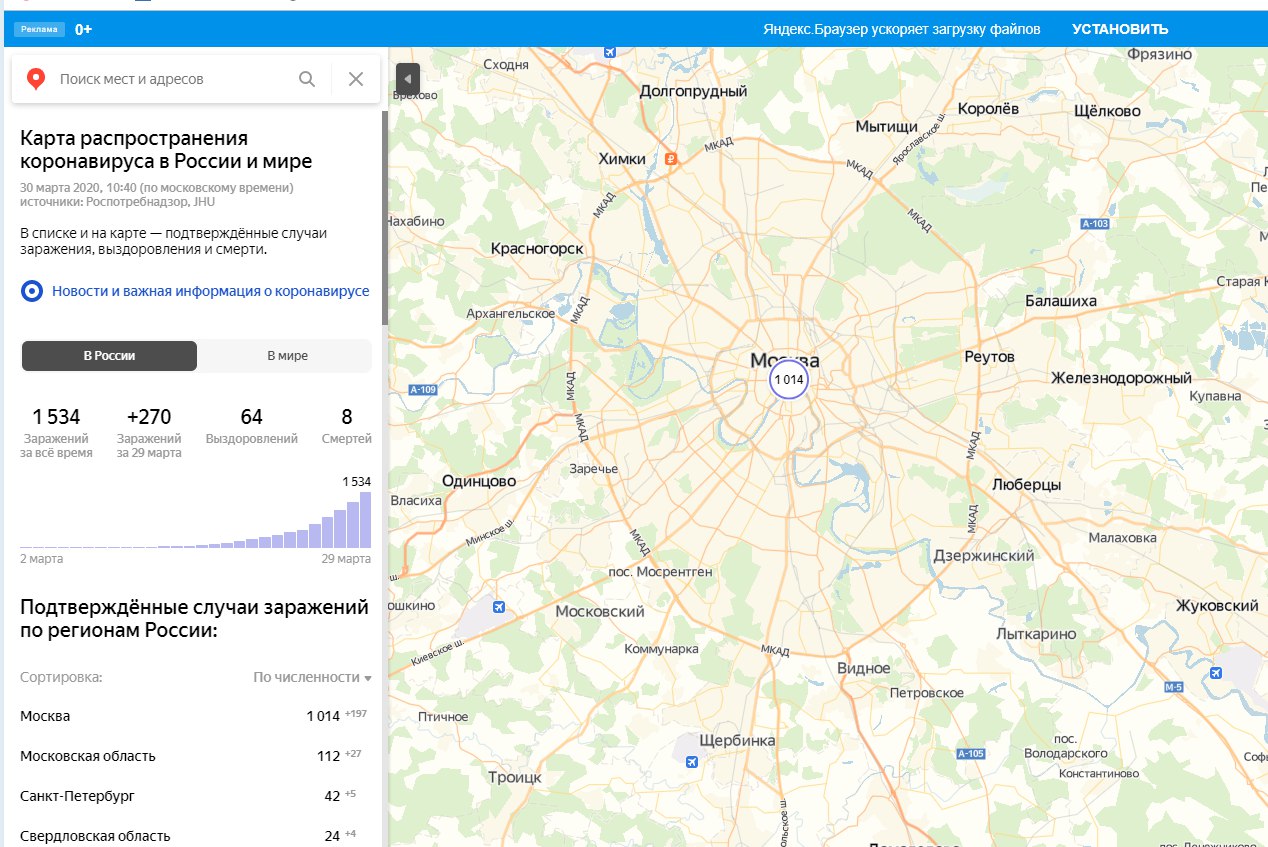Open the sorting dropdown По численности
The width and height of the screenshot is (1268, 847).
point(312,677)
